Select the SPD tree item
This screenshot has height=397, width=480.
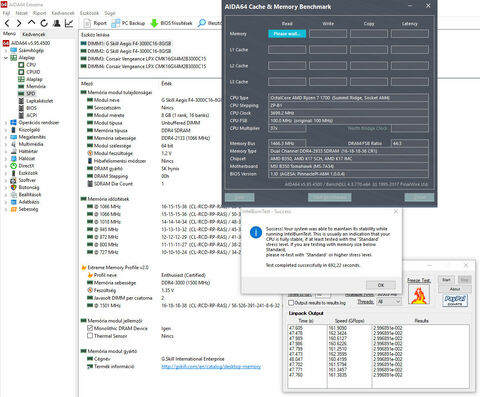point(31,94)
